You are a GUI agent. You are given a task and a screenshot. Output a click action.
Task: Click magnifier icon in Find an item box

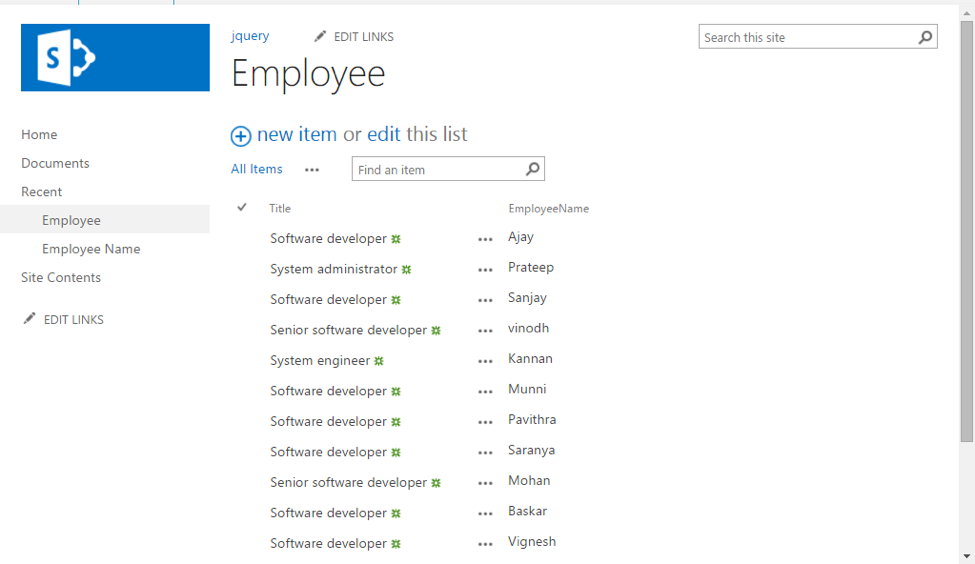click(x=532, y=169)
